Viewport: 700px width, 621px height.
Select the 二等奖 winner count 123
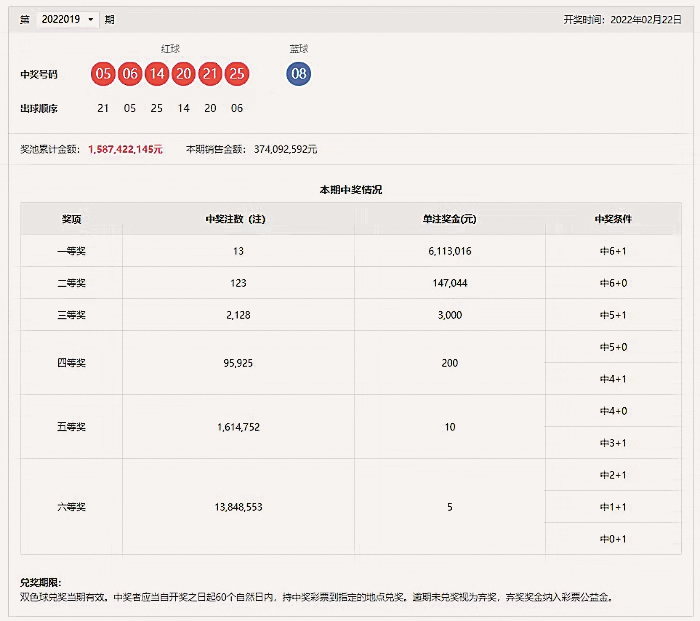point(238,283)
